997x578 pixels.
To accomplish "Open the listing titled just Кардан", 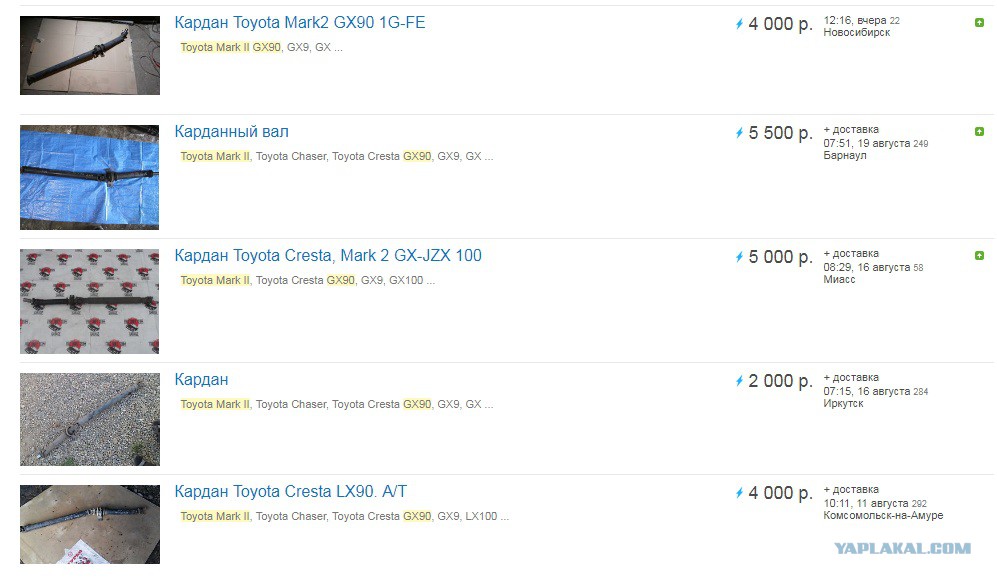I will (202, 380).
